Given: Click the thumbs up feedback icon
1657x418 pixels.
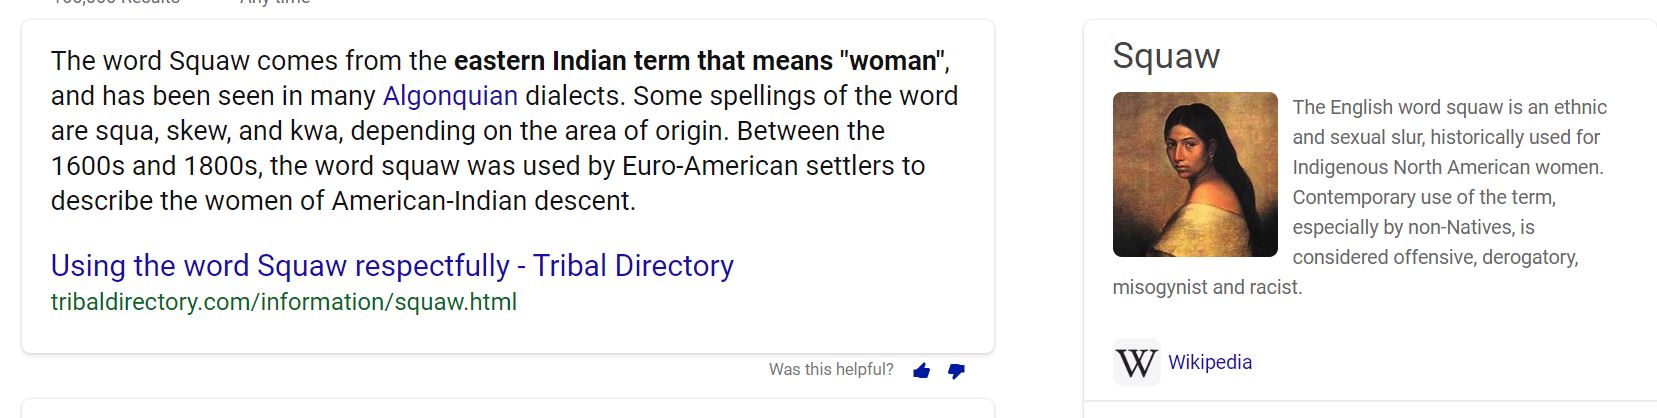Looking at the screenshot, I should click(x=921, y=371).
